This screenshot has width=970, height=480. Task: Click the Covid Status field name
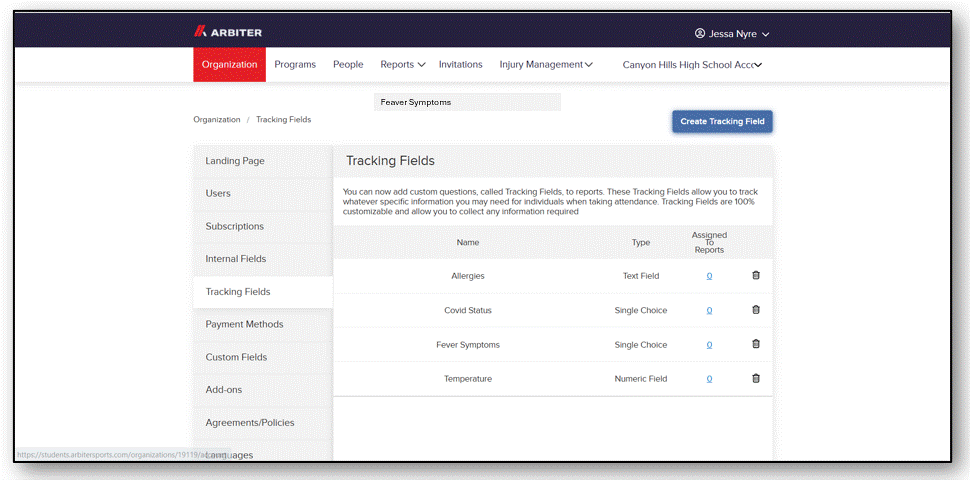pyautogui.click(x=468, y=311)
